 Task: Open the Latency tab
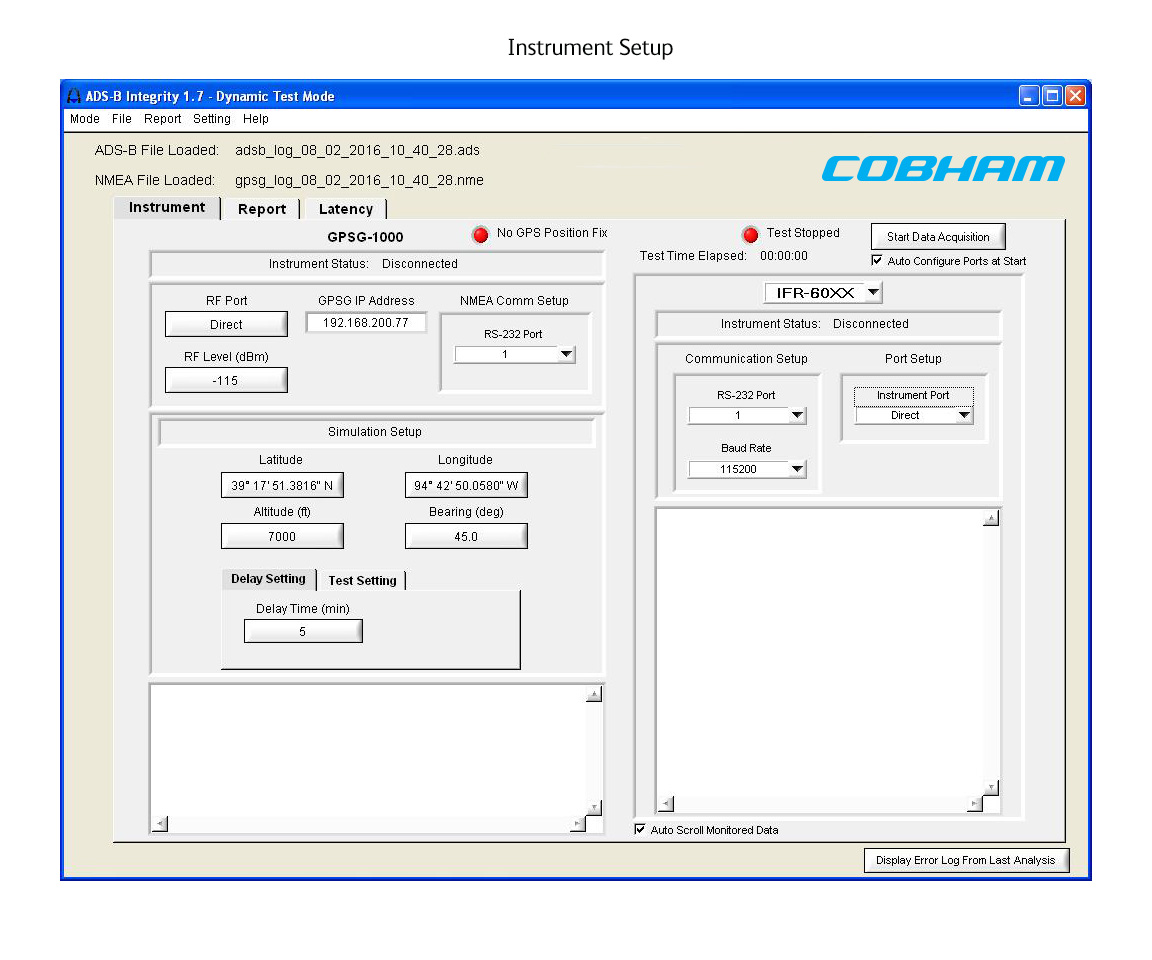pyautogui.click(x=344, y=208)
